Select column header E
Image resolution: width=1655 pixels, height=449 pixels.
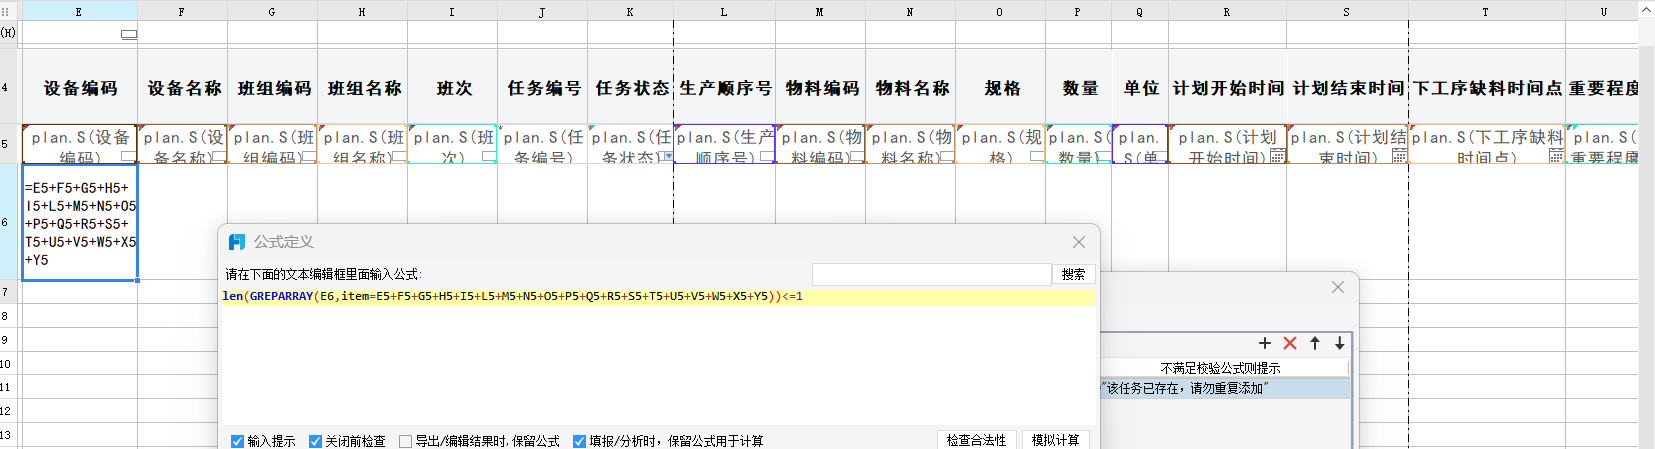tap(79, 11)
